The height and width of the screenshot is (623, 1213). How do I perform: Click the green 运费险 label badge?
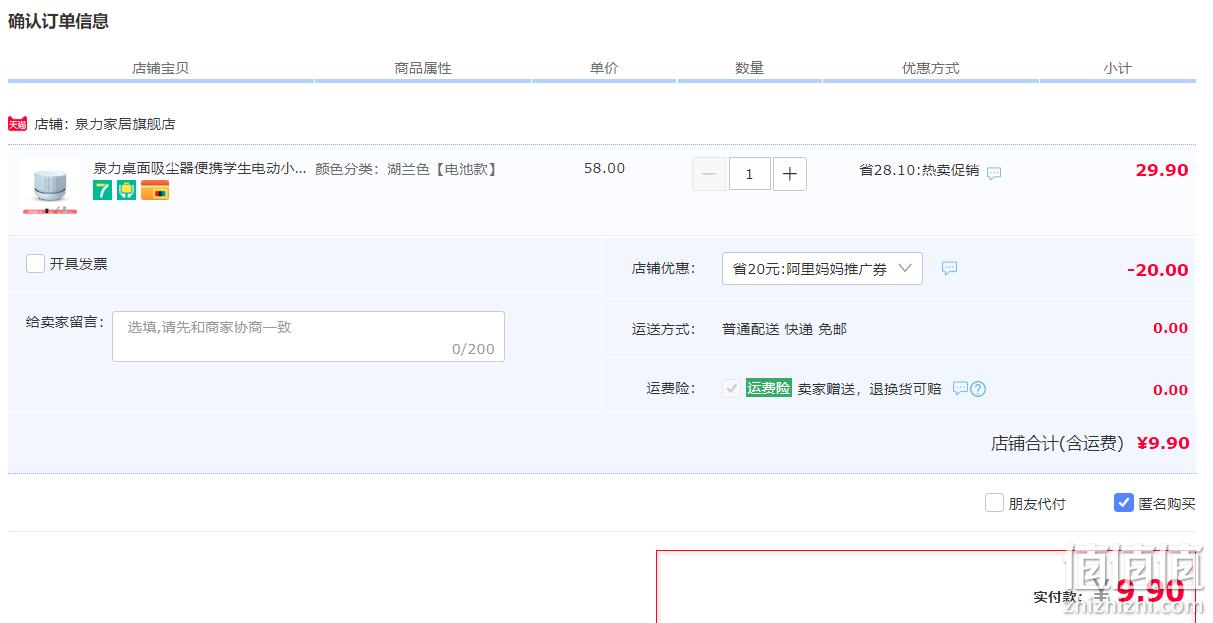(x=769, y=388)
